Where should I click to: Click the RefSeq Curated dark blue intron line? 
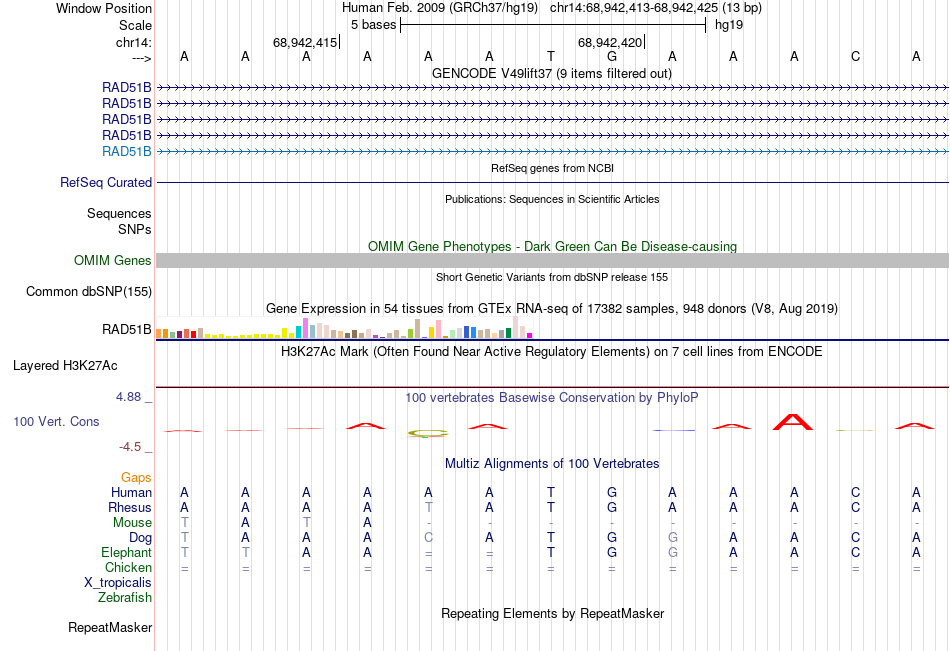pyautogui.click(x=552, y=182)
